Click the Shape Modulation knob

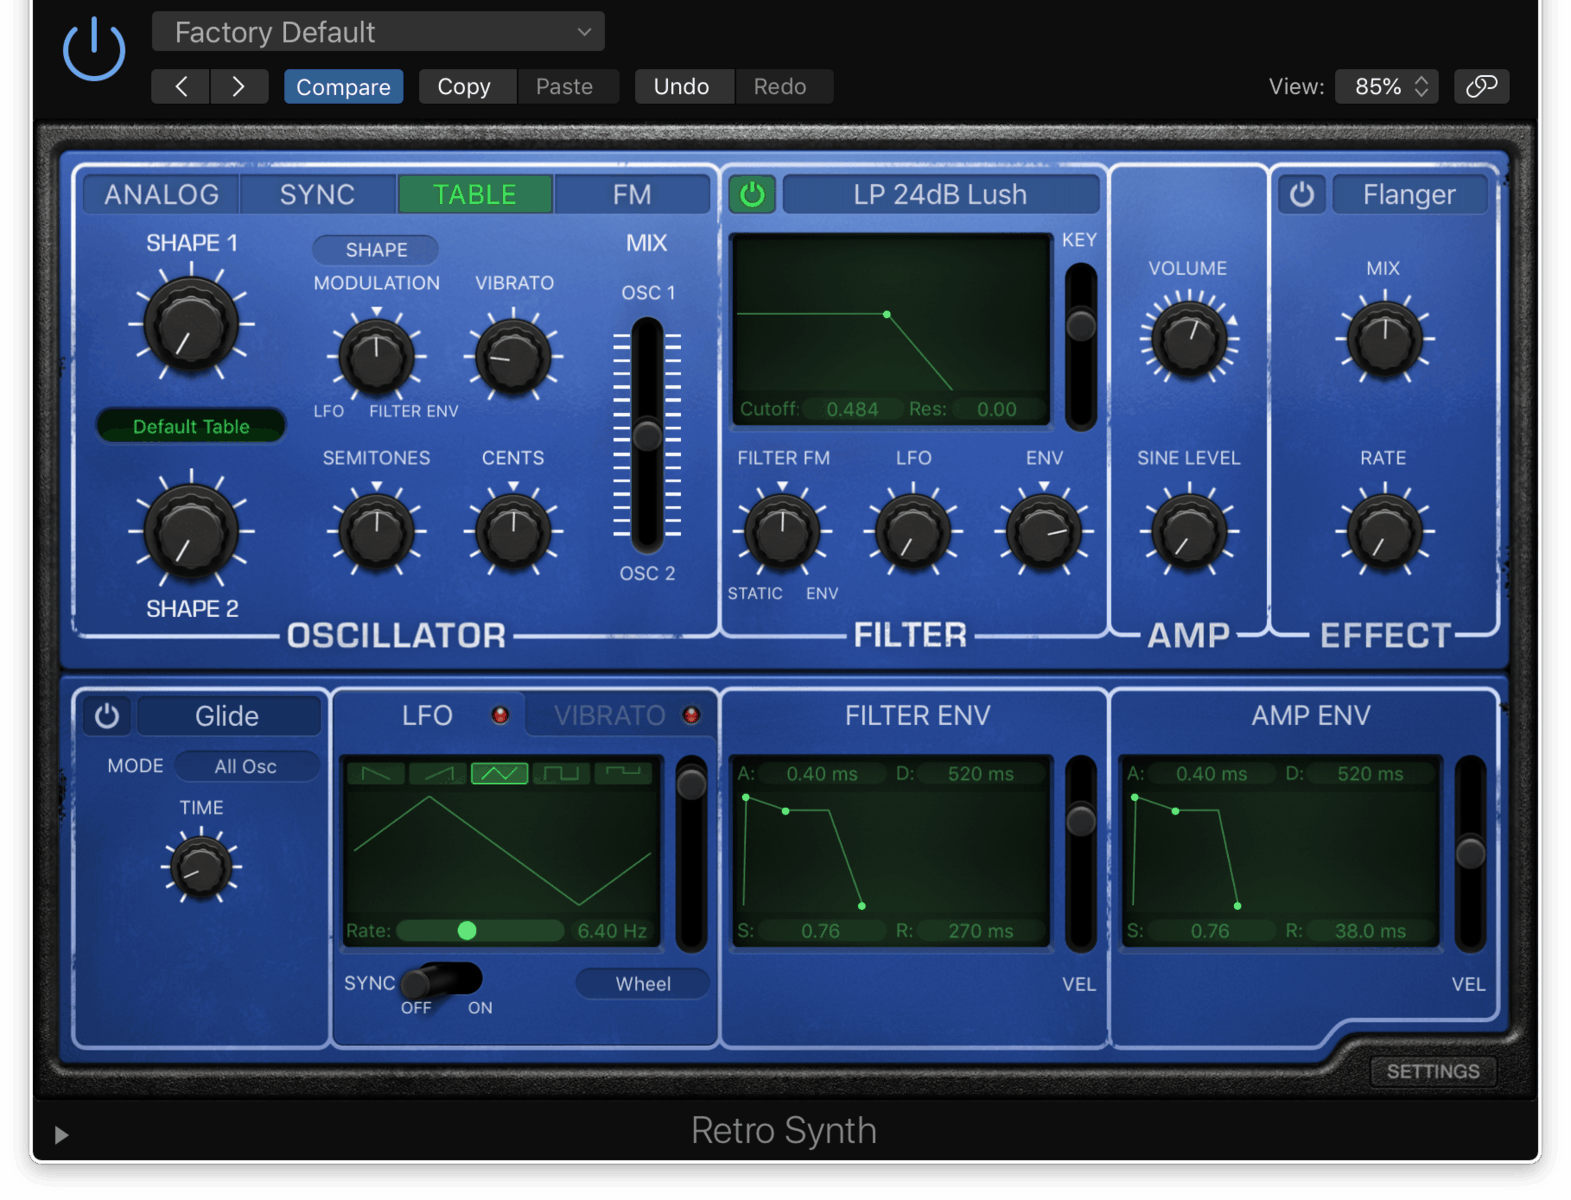(376, 357)
